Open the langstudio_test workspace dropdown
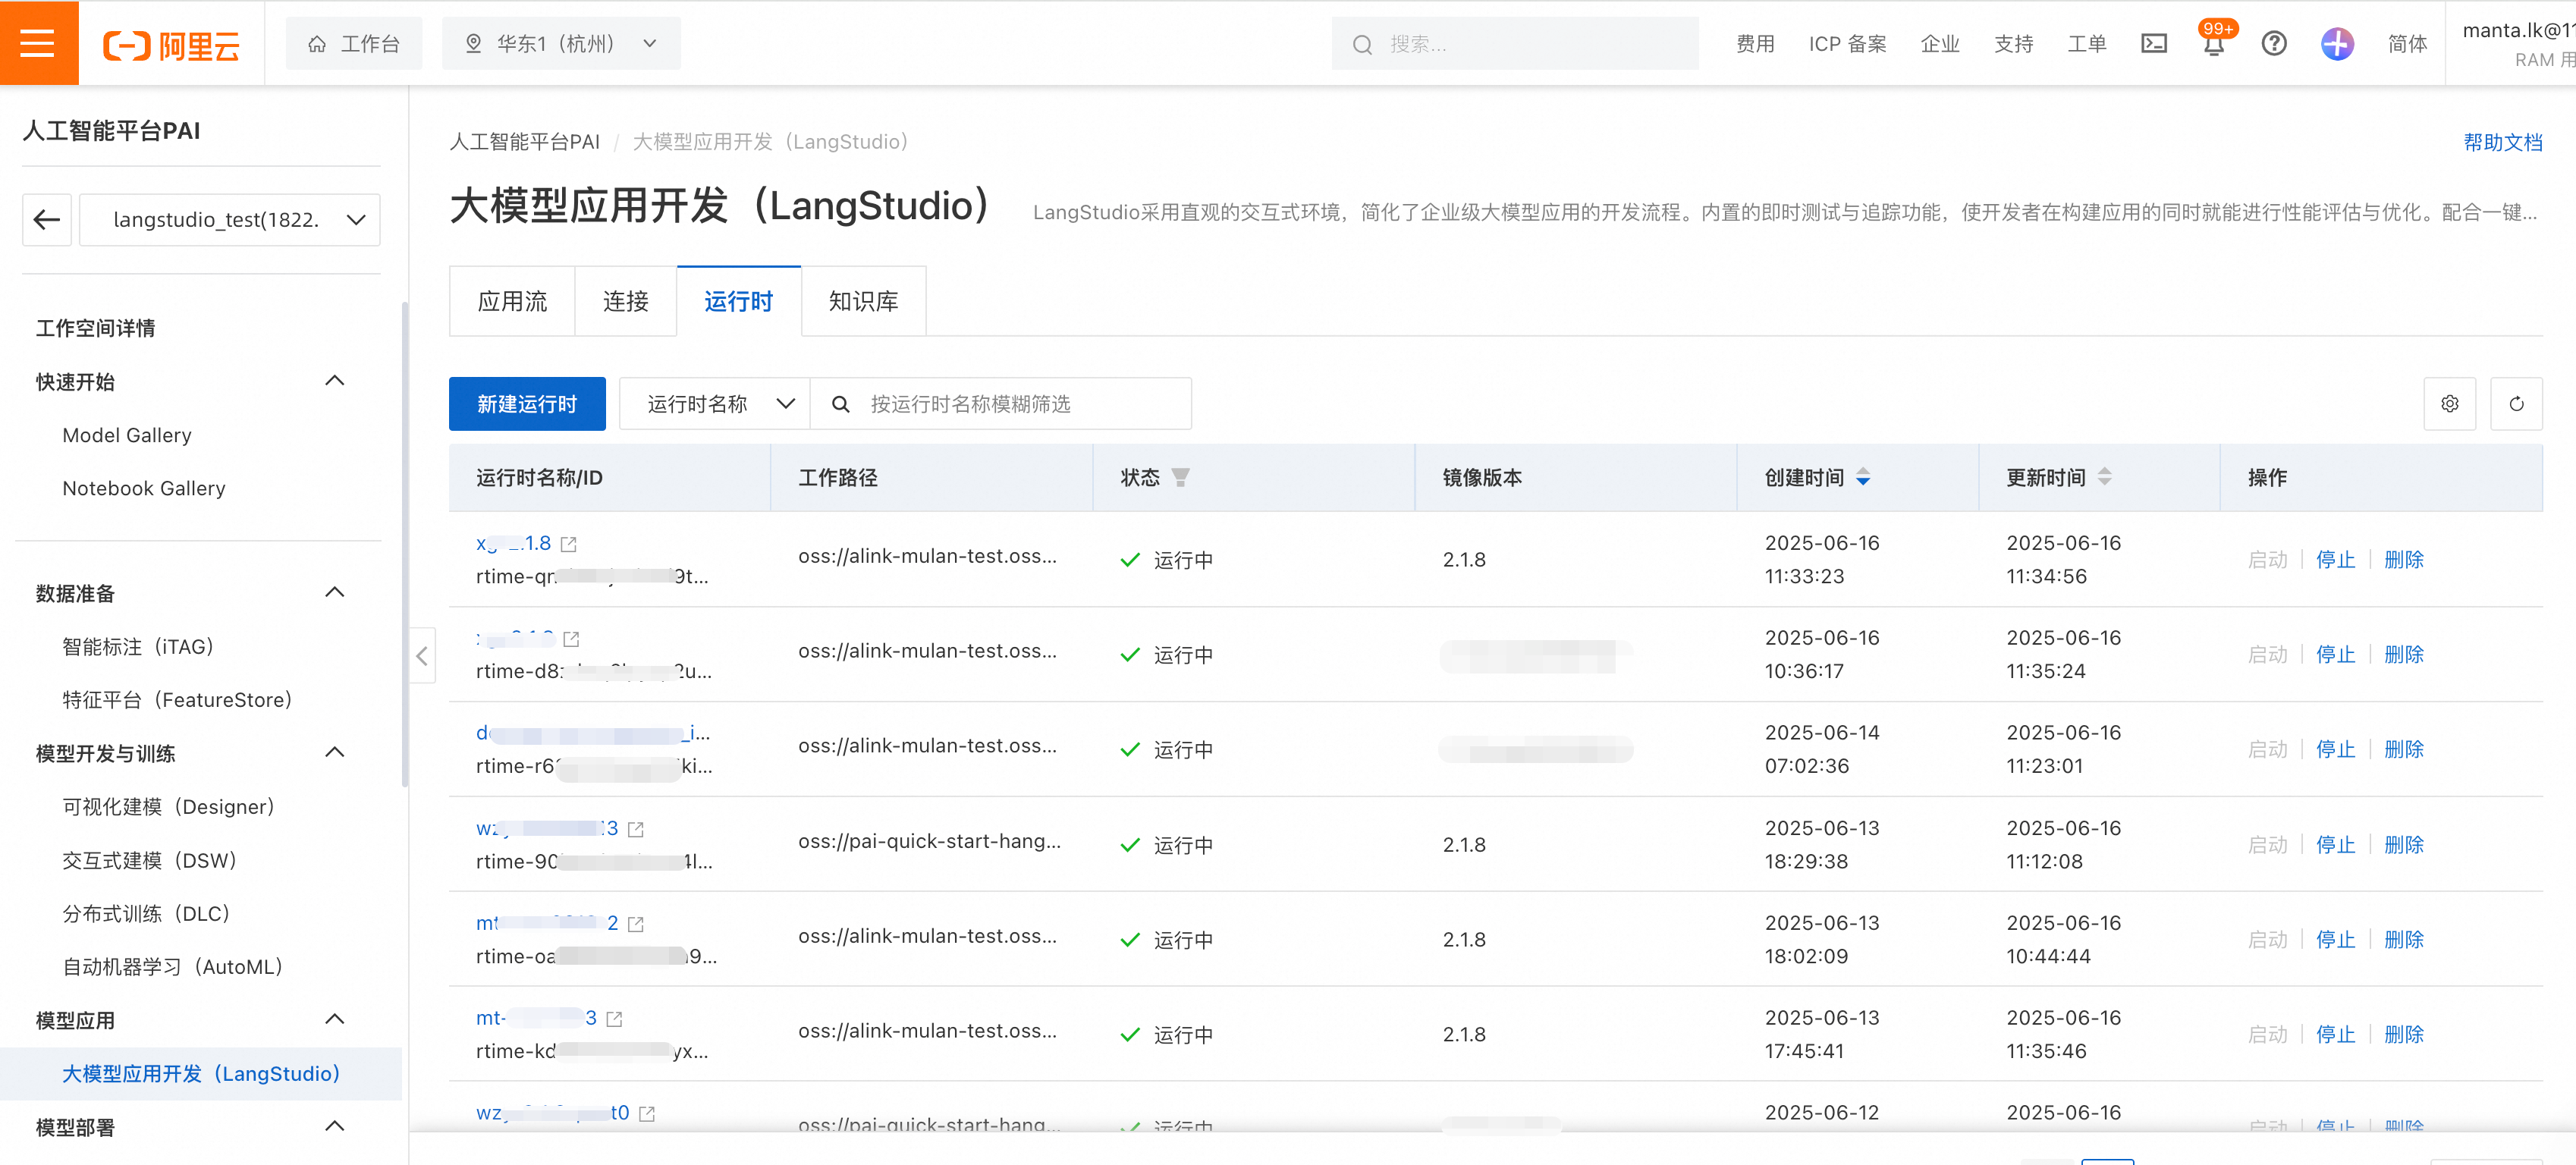The height and width of the screenshot is (1165, 2576). 230,220
